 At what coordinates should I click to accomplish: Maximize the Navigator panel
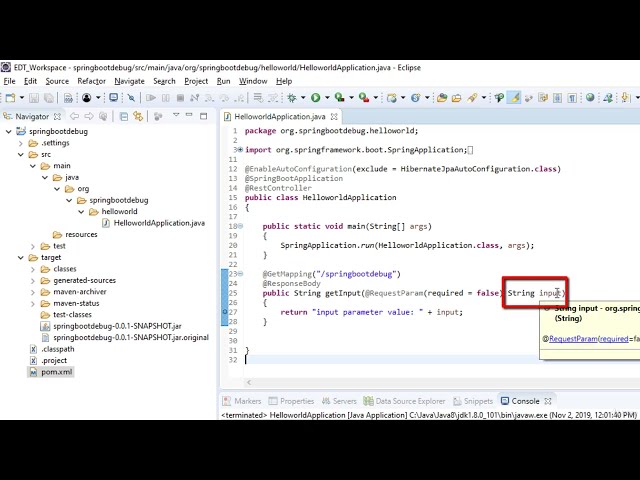click(203, 116)
